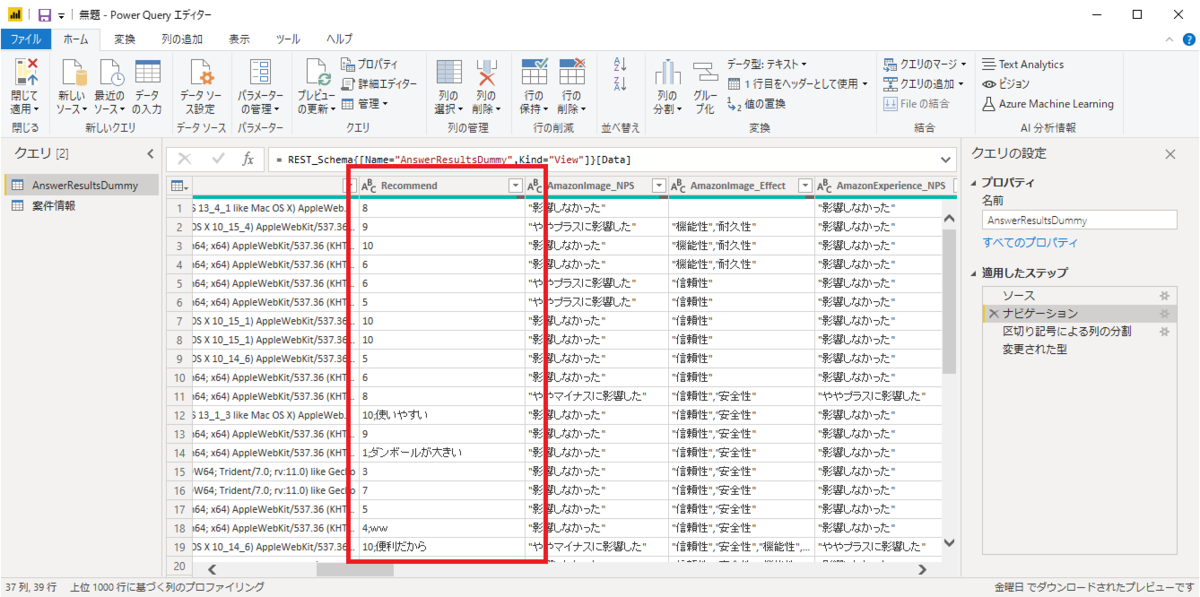Collapse the クエリ pane with the chevron
The image size is (1200, 597).
(150, 153)
